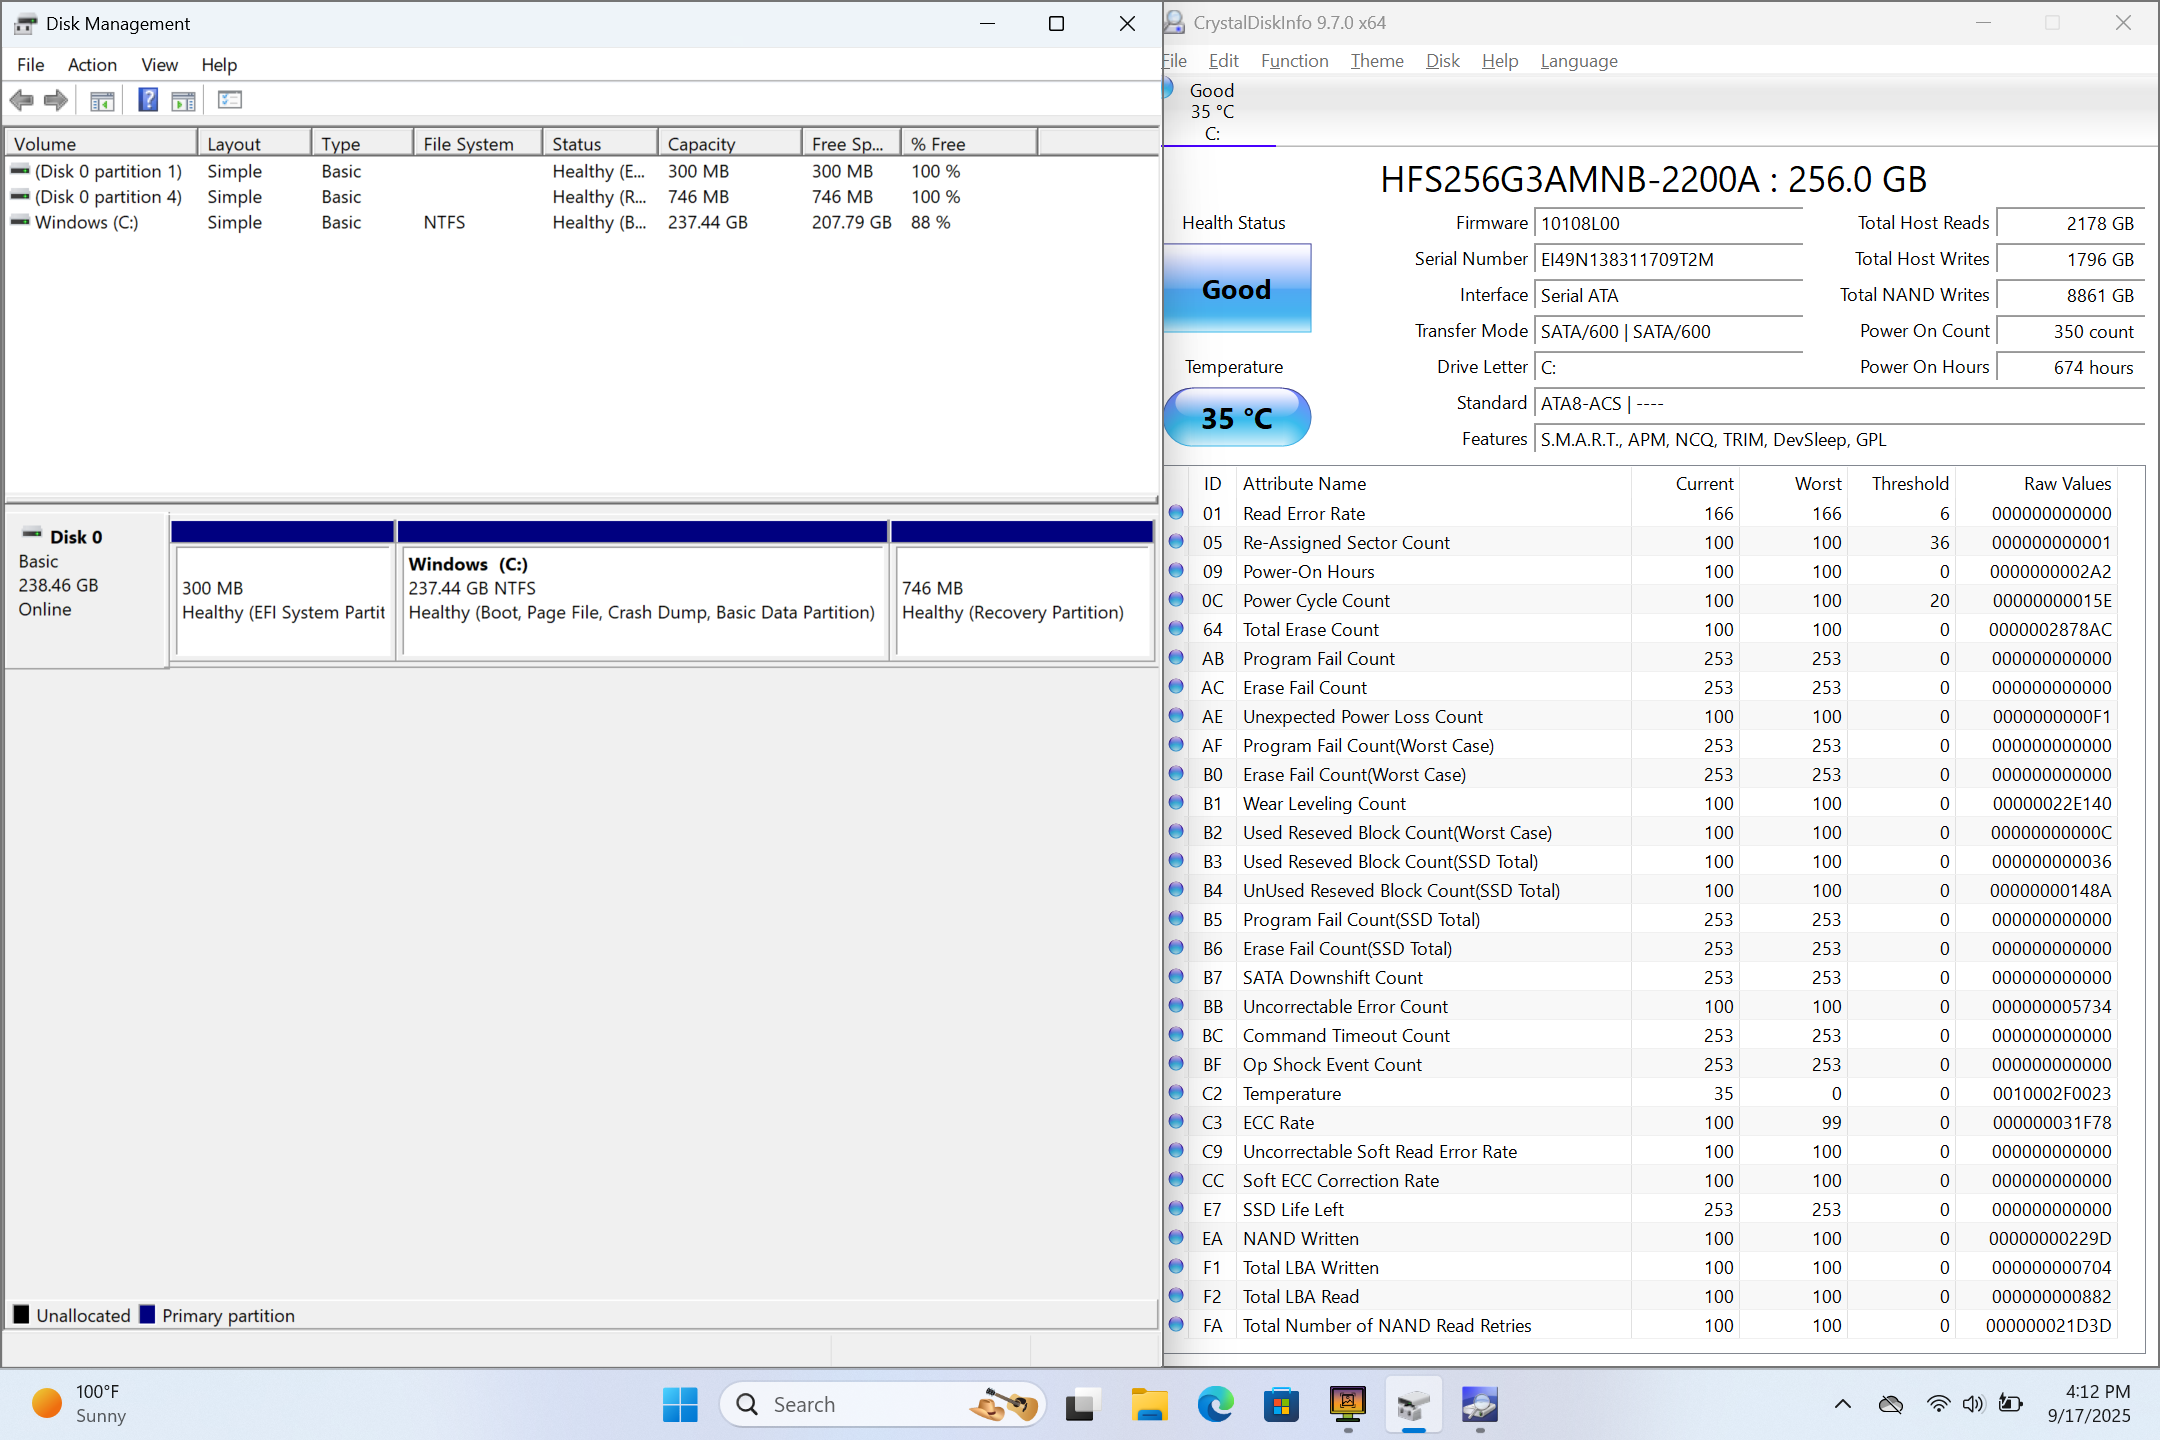Open the Windows Start button
This screenshot has height=1440, width=2160.
pos(680,1404)
